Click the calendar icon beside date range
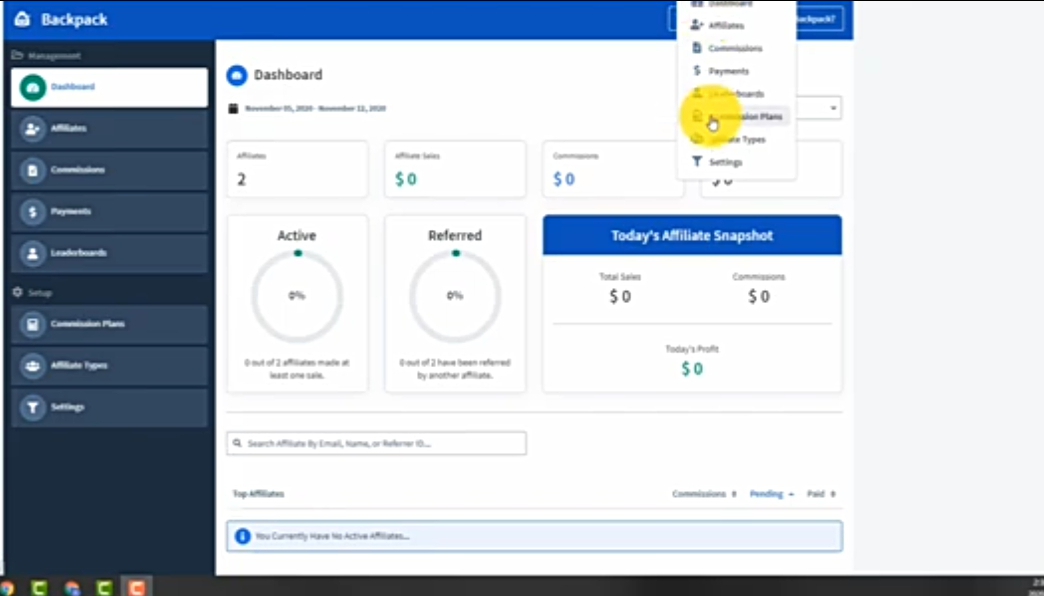Viewport: 1044px width, 596px height. pos(233,109)
